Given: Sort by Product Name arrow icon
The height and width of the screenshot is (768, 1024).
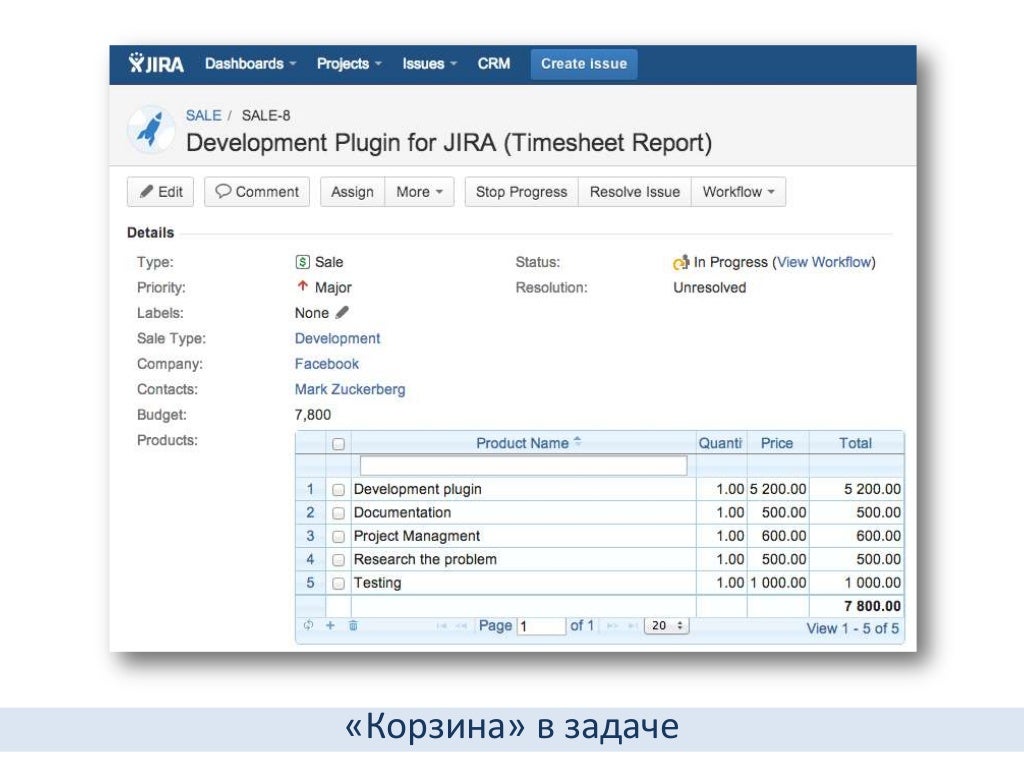Looking at the screenshot, I should [x=577, y=441].
